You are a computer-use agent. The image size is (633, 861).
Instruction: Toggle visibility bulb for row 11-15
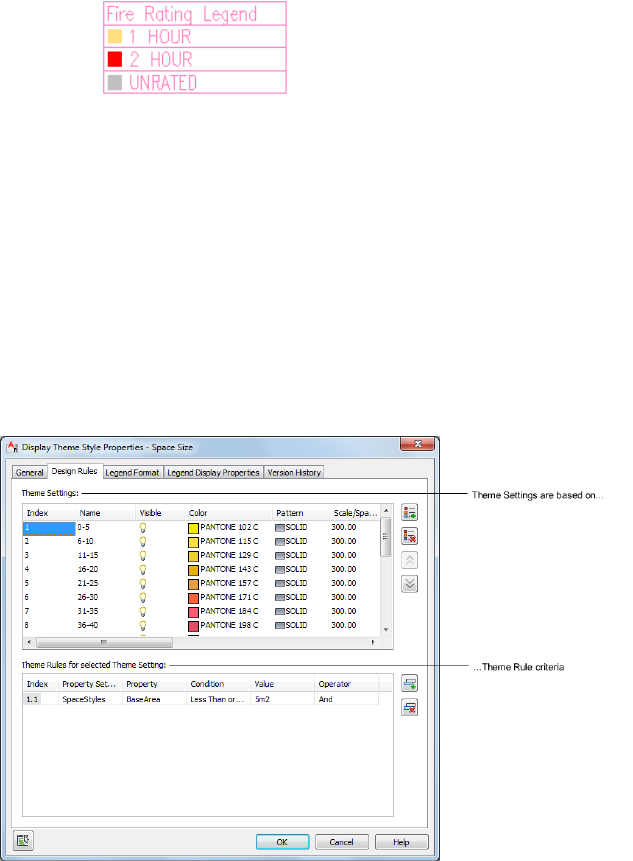coord(143,556)
